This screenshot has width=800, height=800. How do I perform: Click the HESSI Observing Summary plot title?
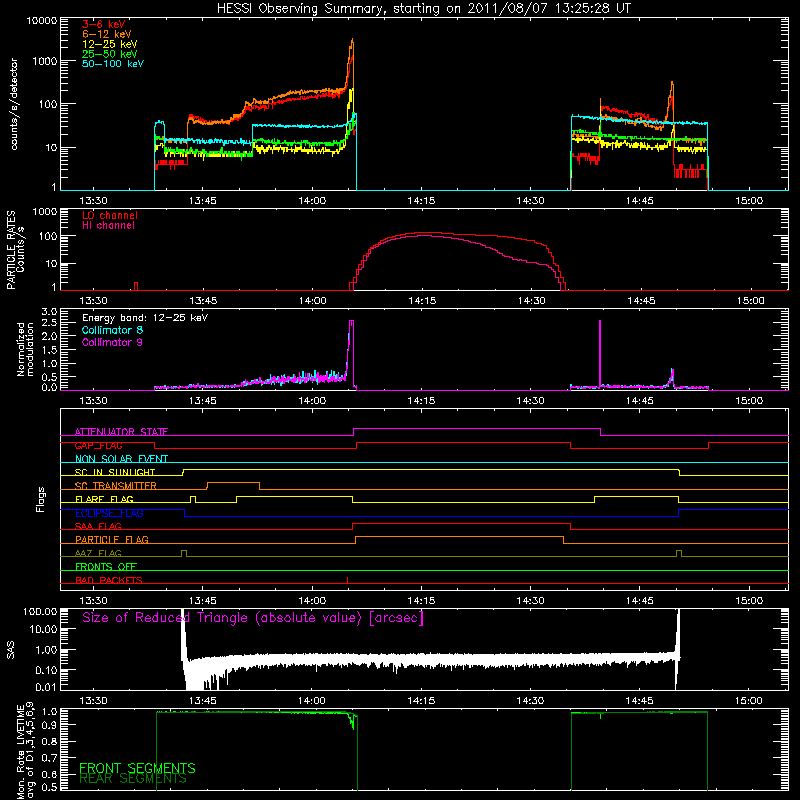(424, 9)
